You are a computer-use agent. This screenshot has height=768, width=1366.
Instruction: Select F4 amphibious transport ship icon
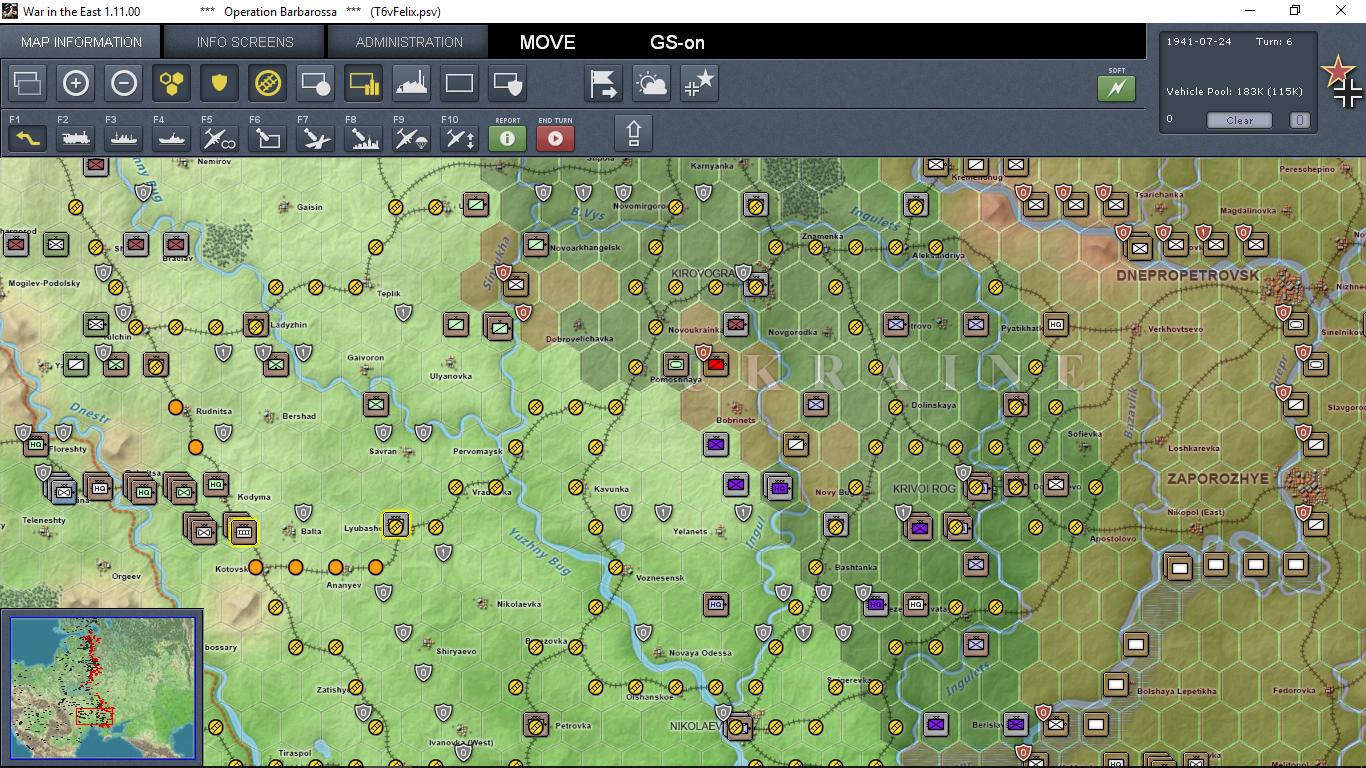172,138
